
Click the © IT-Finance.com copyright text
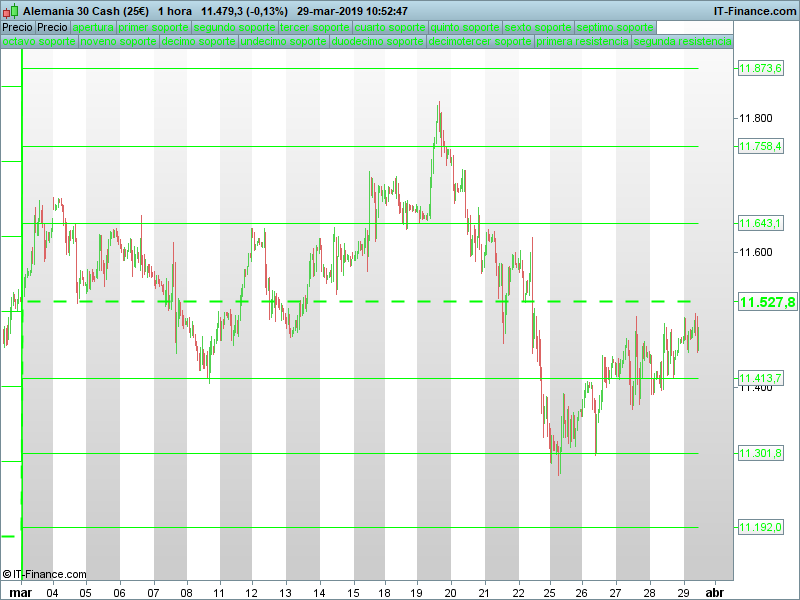point(39,574)
